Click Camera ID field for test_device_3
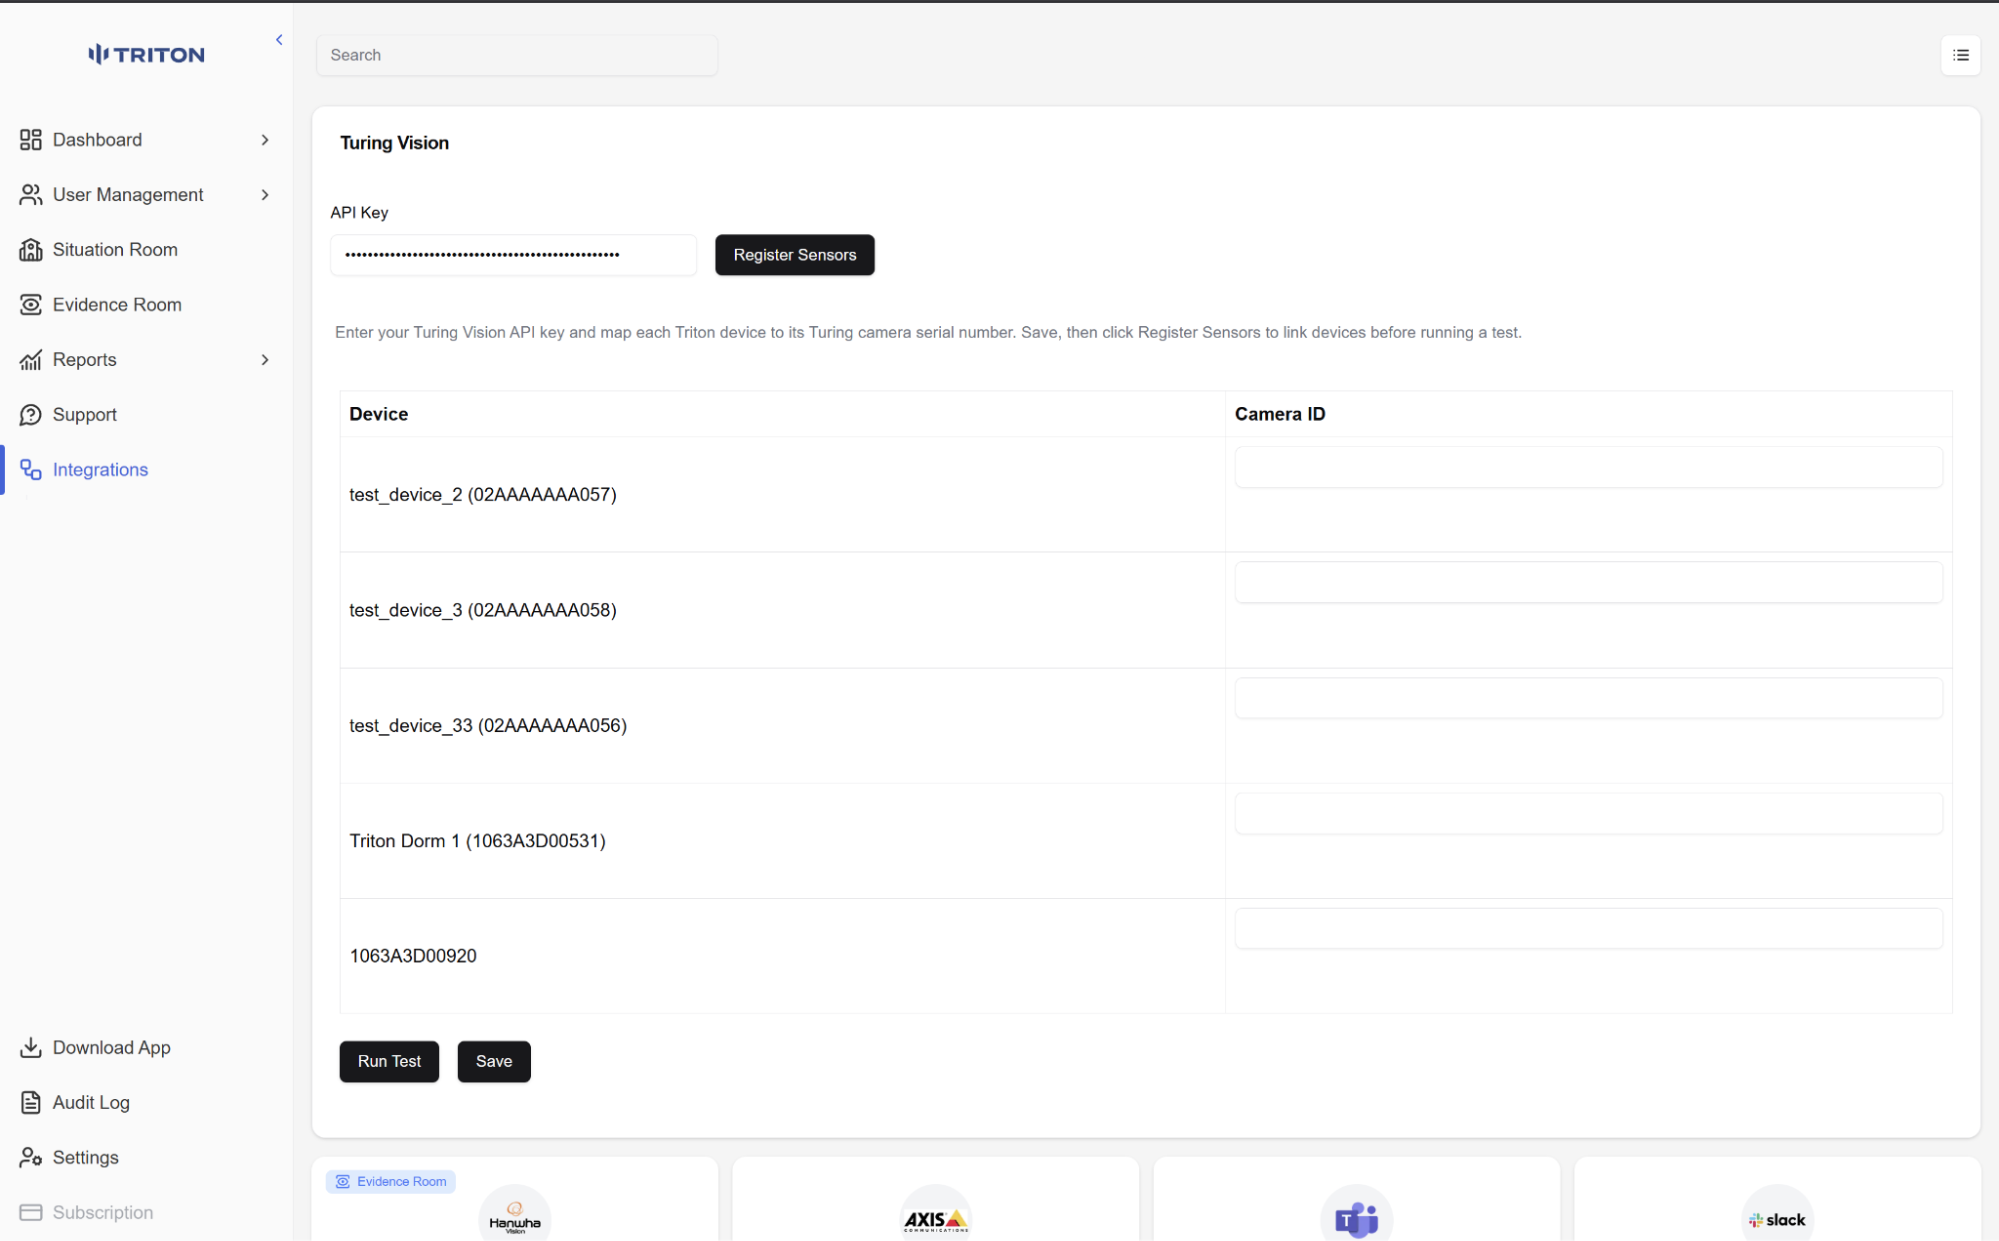 (x=1588, y=582)
